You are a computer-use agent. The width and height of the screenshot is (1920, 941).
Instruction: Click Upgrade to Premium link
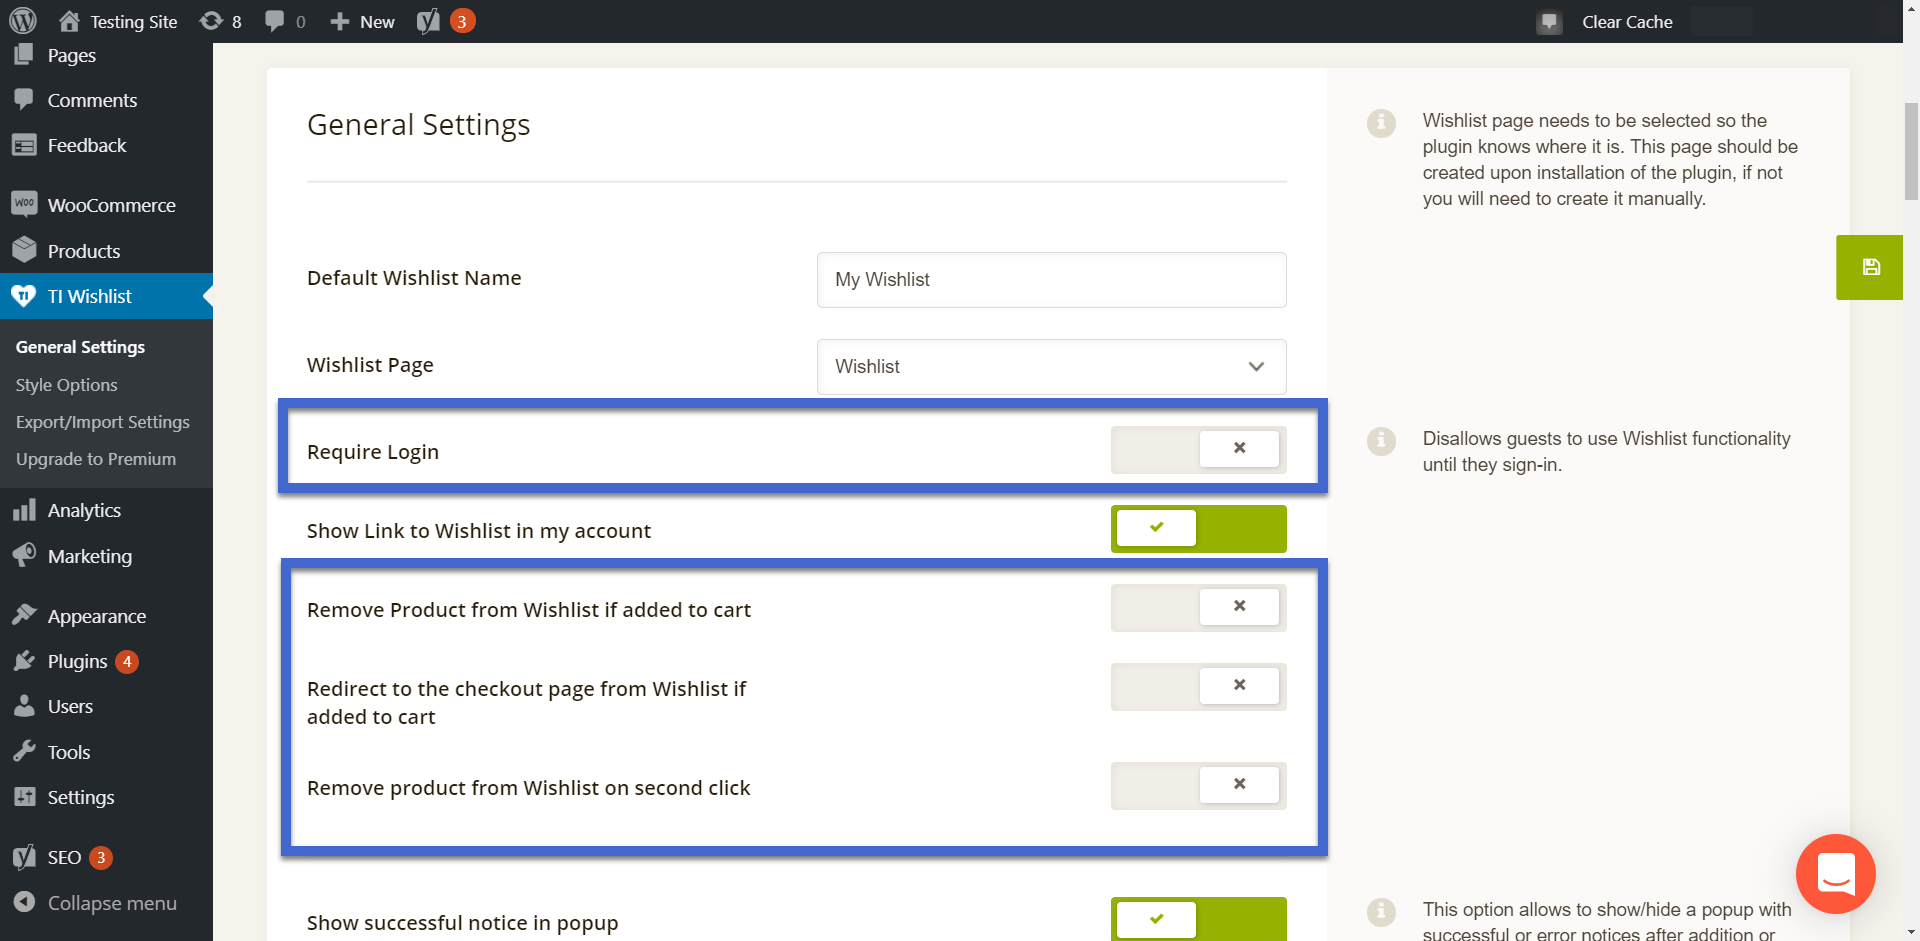95,459
